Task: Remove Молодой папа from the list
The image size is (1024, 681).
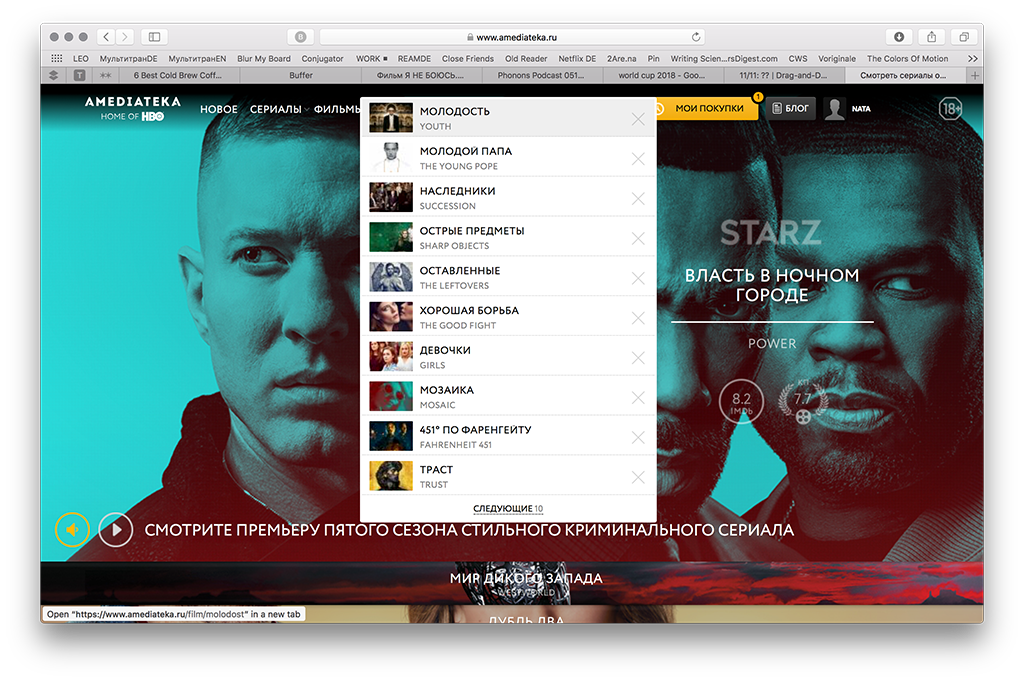Action: (x=638, y=159)
